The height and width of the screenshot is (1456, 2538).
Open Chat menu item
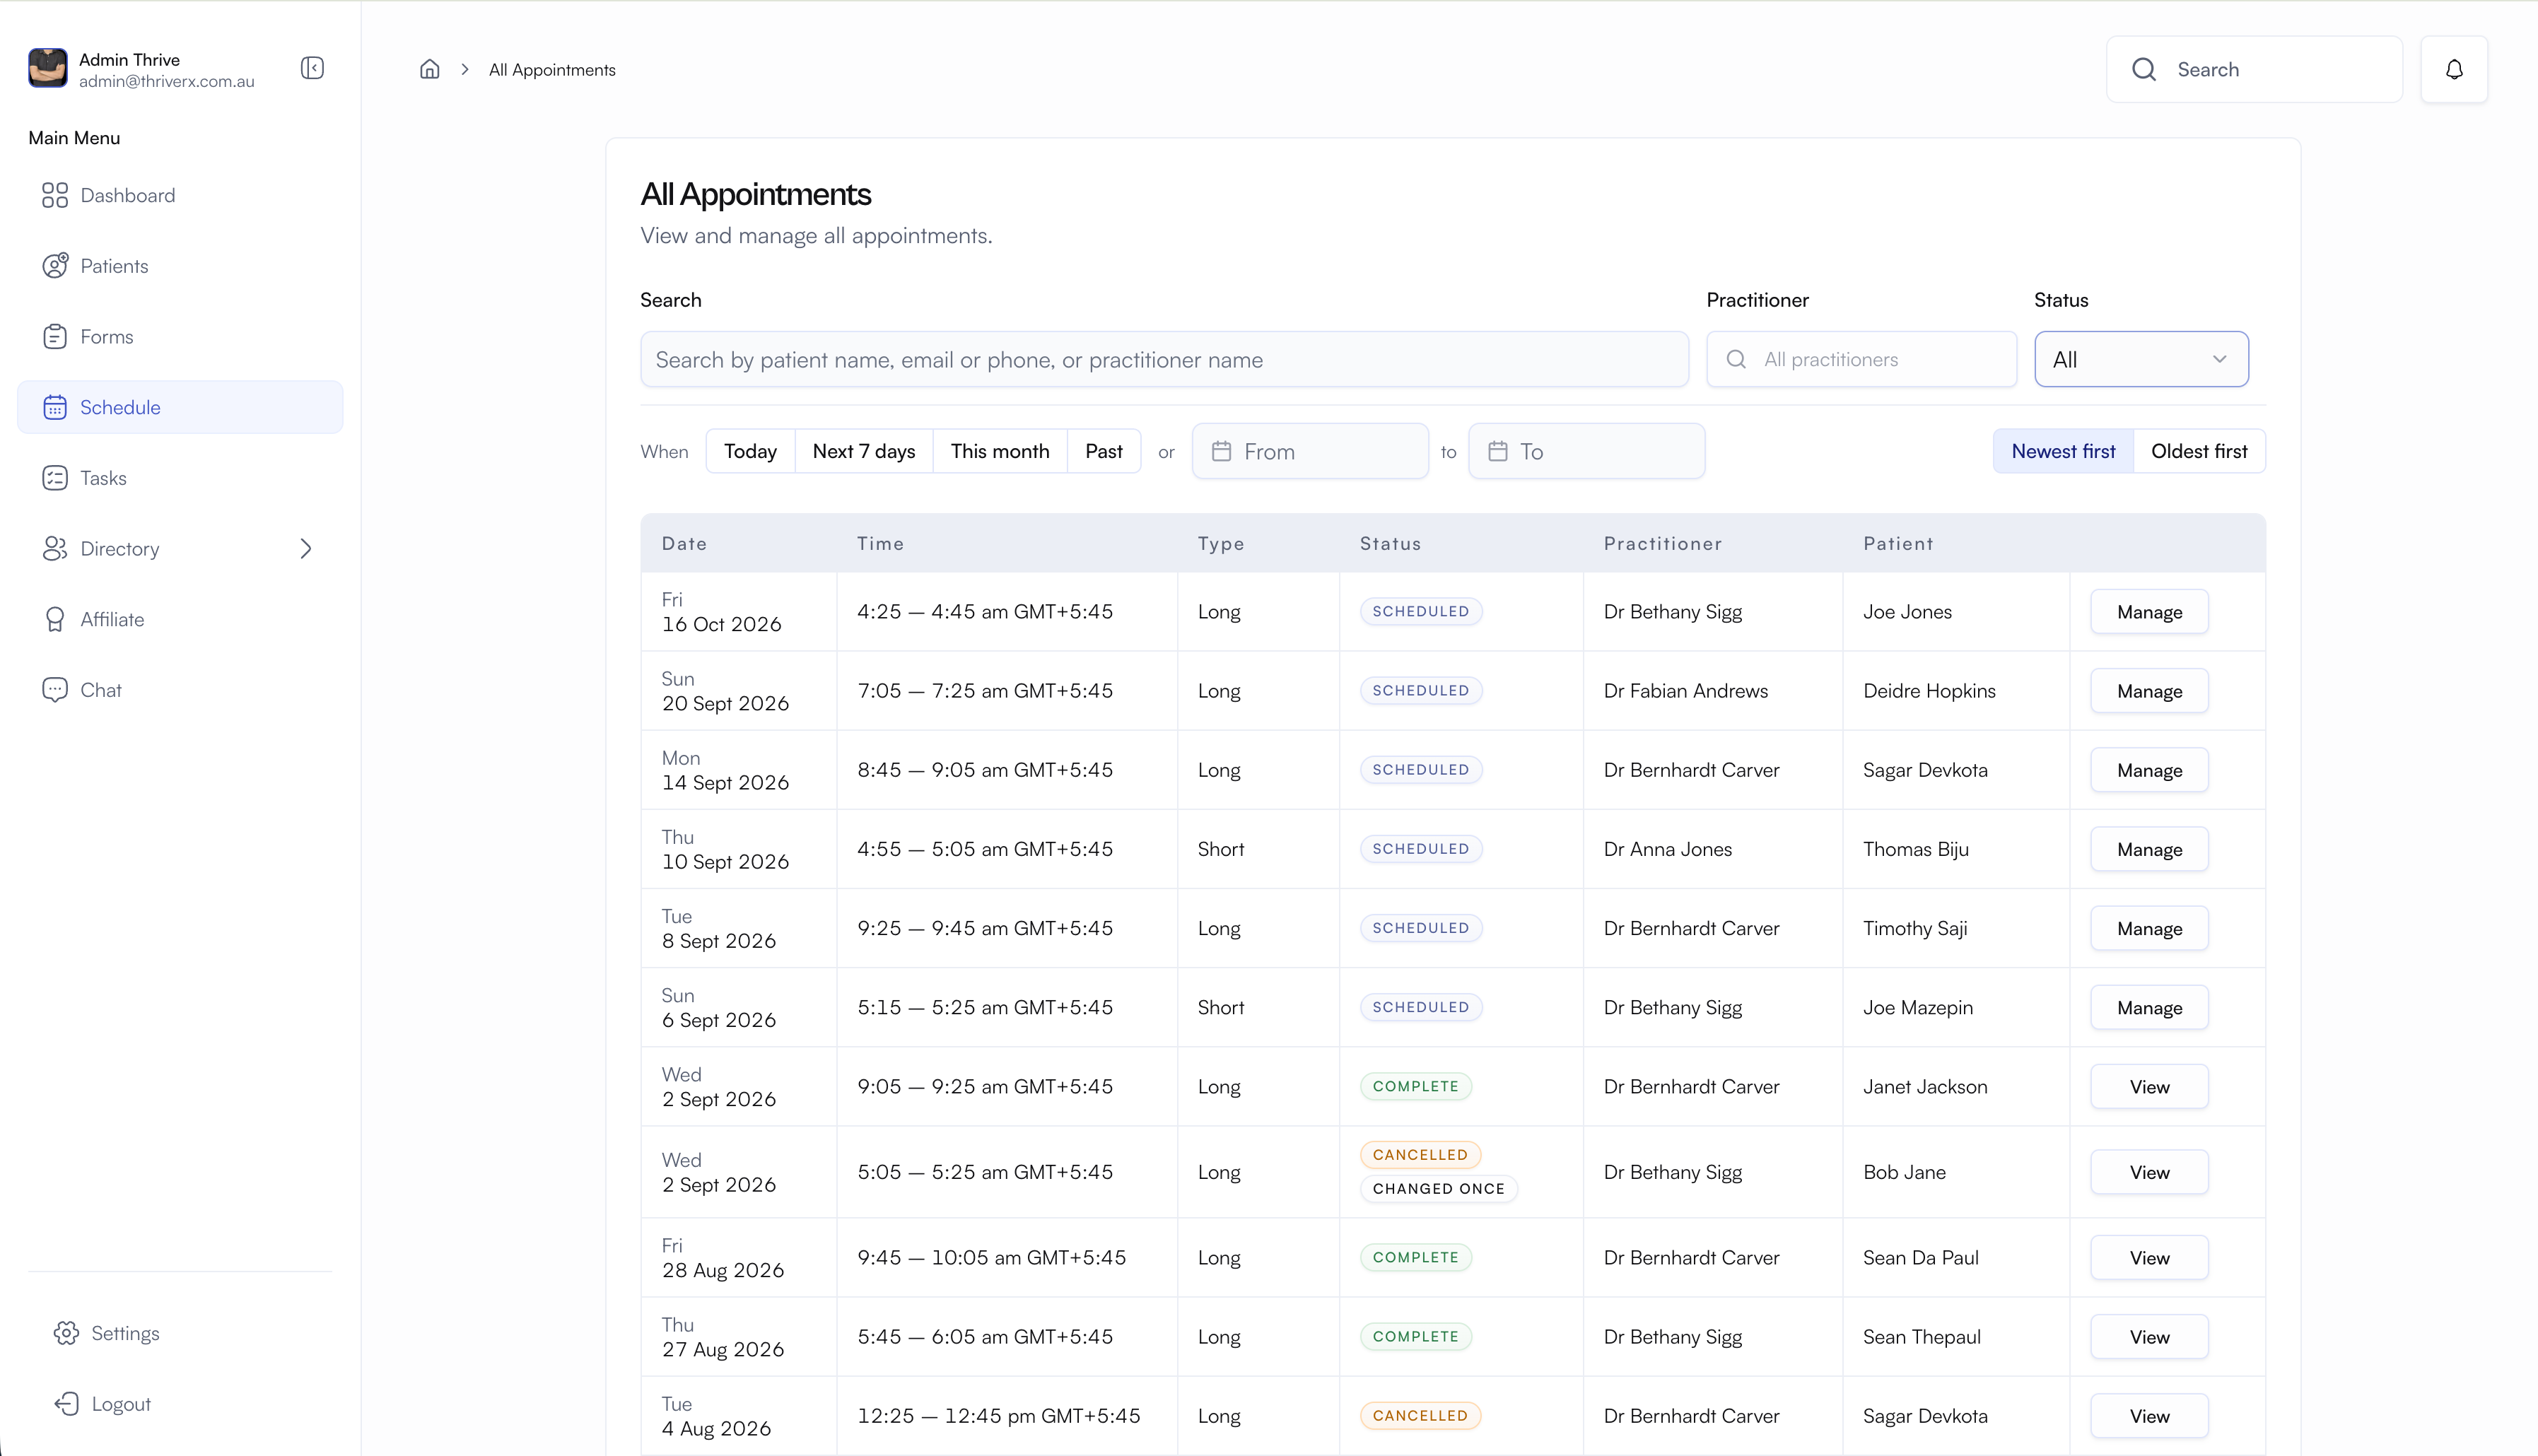[180, 690]
